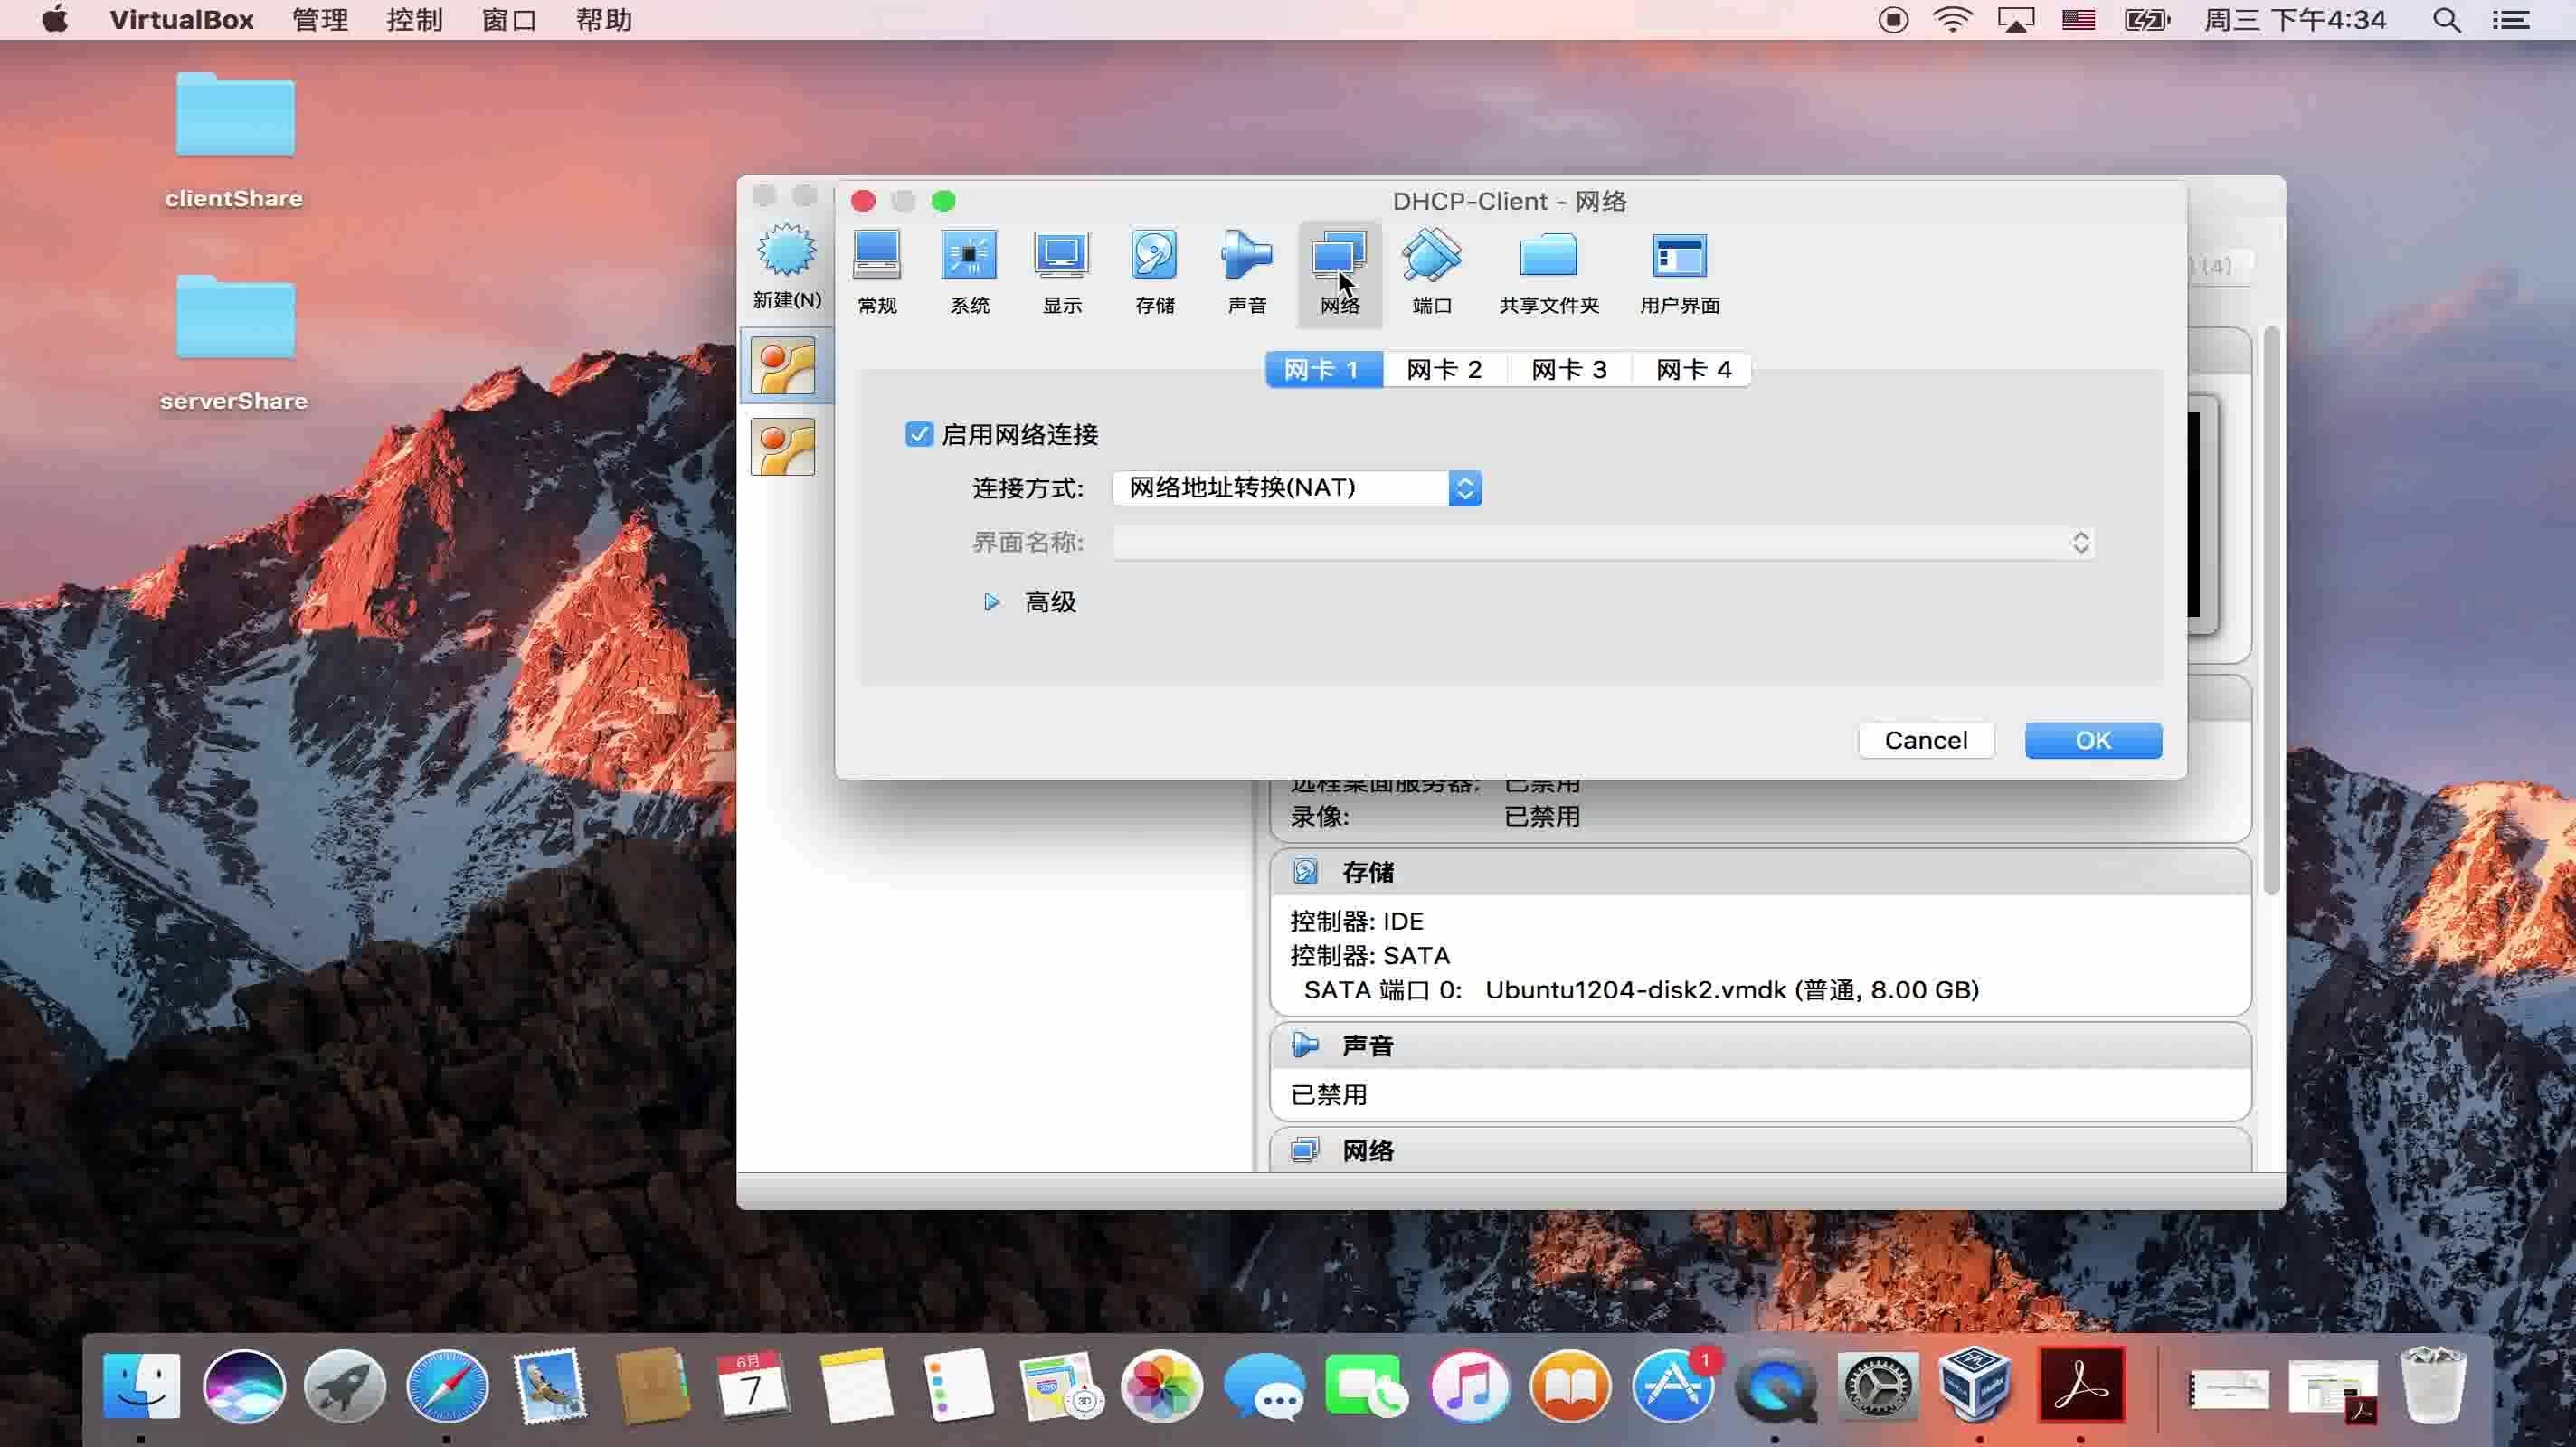Open Spotlight search in menu bar
Viewport: 2576px width, 1447px height.
click(2446, 20)
